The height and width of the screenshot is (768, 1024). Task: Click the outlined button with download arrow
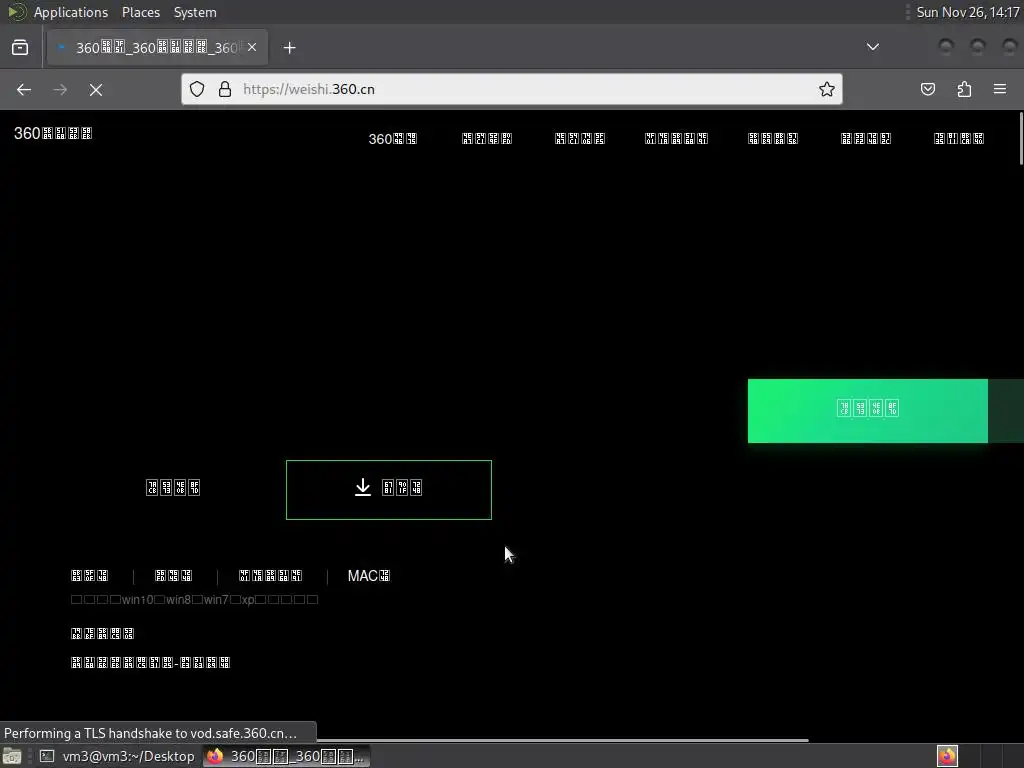click(x=389, y=490)
